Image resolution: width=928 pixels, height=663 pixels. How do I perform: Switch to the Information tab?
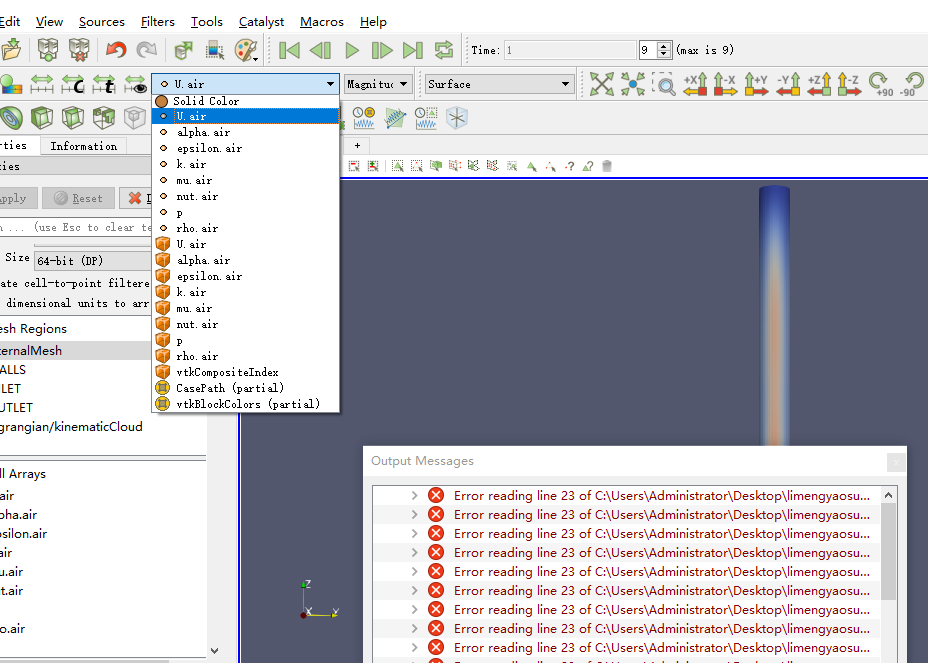(x=83, y=146)
